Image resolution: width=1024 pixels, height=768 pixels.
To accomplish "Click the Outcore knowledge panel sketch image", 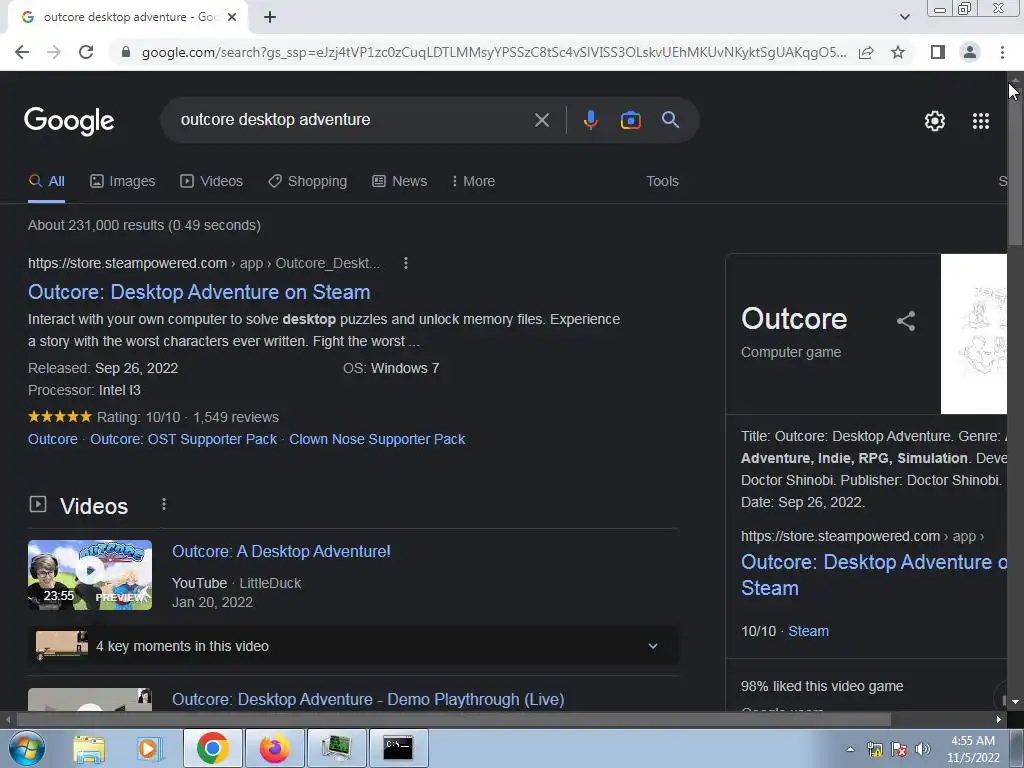I will (x=974, y=334).
